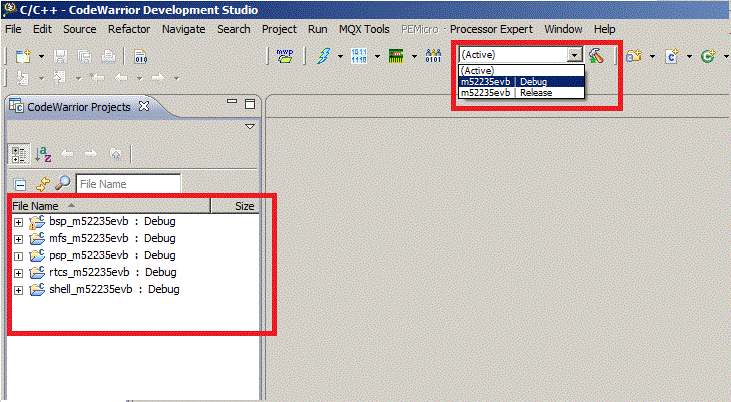The width and height of the screenshot is (731, 402).
Task: Click the green memory chip icon
Action: (x=396, y=56)
